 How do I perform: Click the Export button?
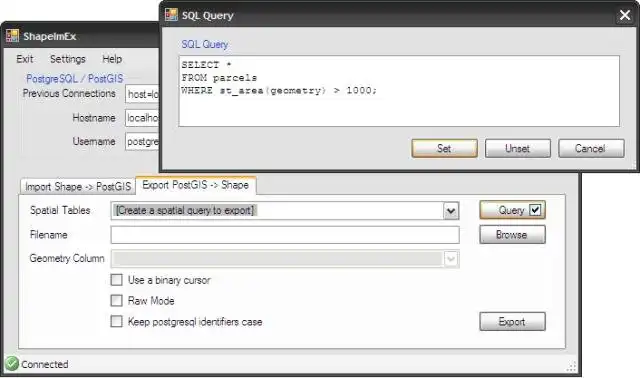click(512, 322)
